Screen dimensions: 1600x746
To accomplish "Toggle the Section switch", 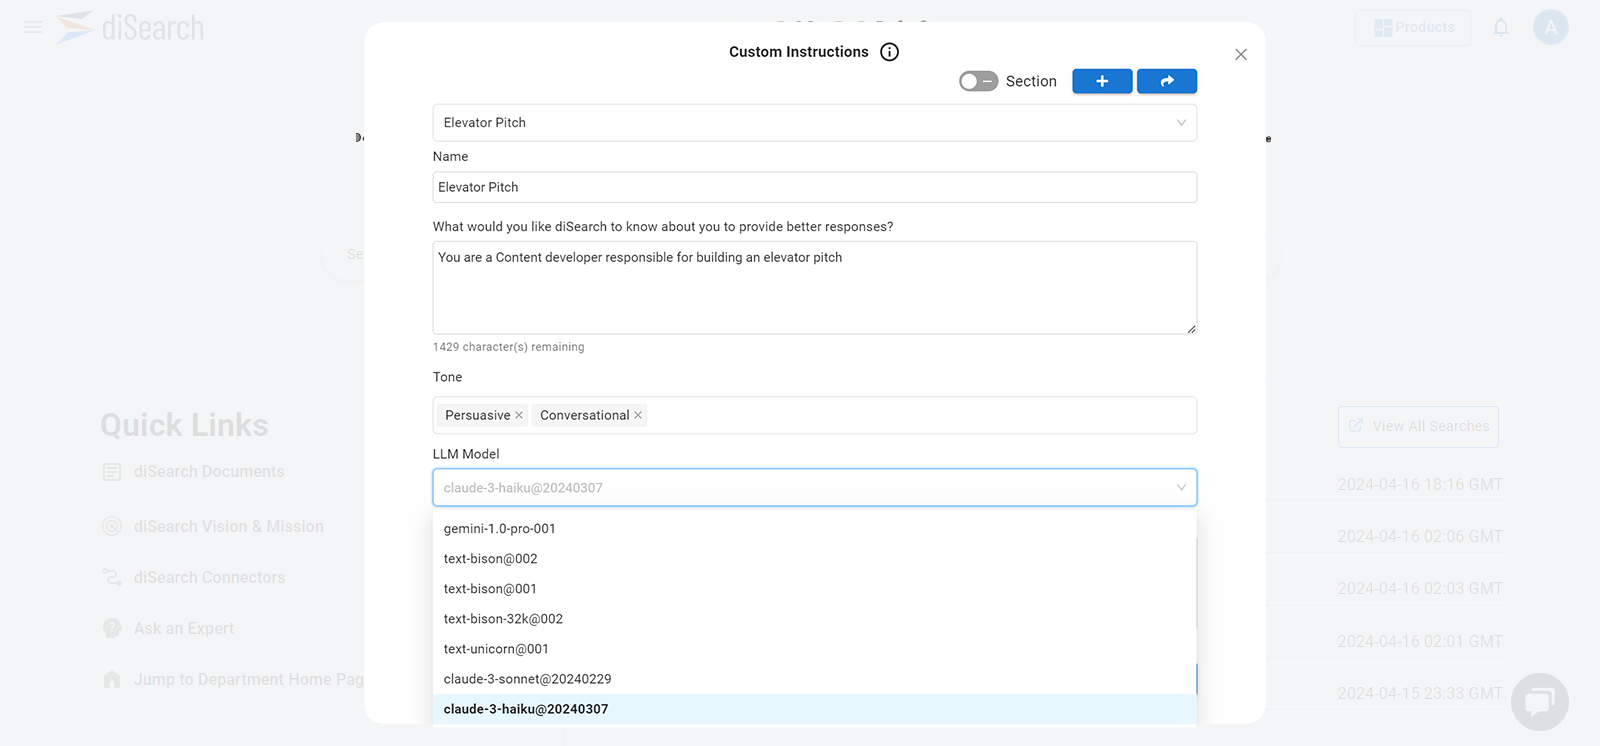I will click(x=978, y=81).
